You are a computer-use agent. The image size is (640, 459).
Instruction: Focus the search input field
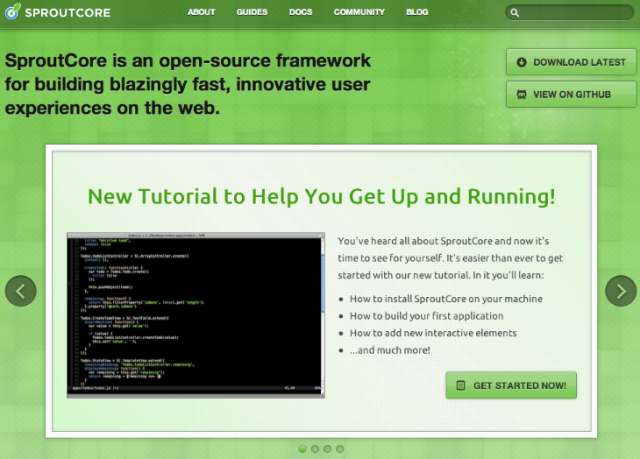575,13
